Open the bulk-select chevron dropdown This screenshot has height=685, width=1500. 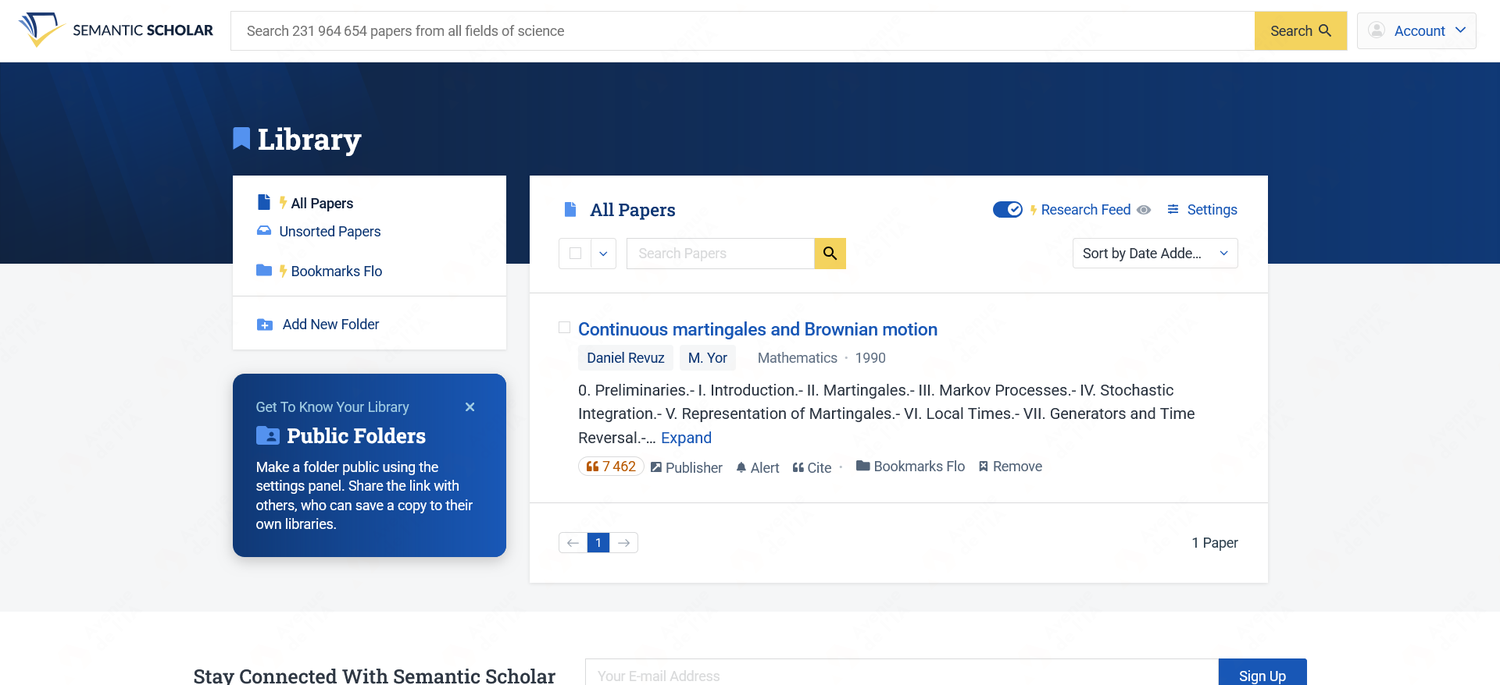click(x=603, y=254)
